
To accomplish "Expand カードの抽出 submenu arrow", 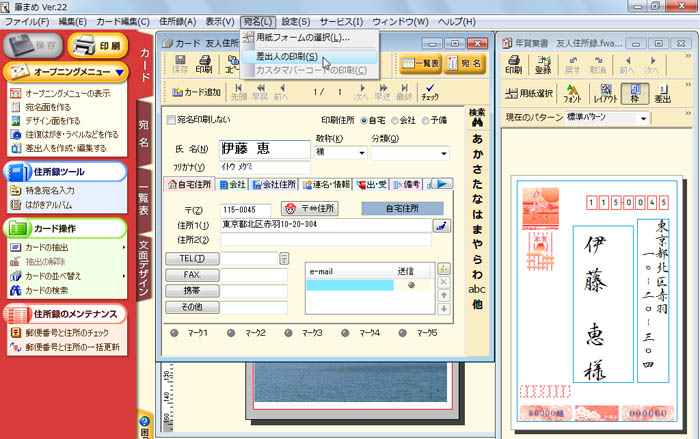I will click(x=124, y=247).
